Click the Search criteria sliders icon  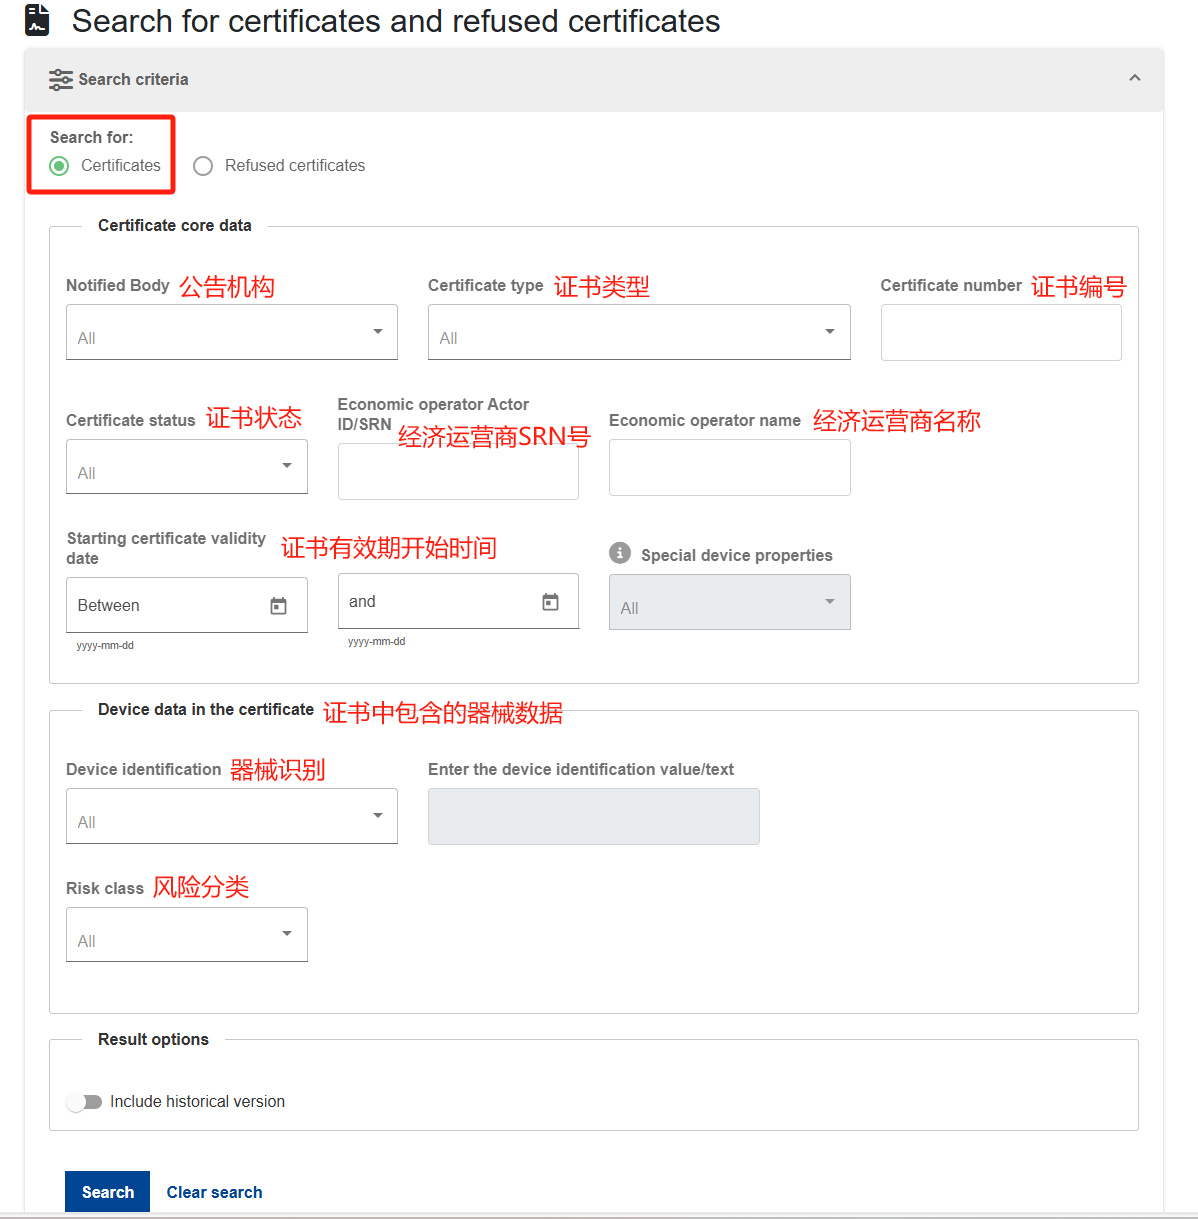pyautogui.click(x=61, y=79)
